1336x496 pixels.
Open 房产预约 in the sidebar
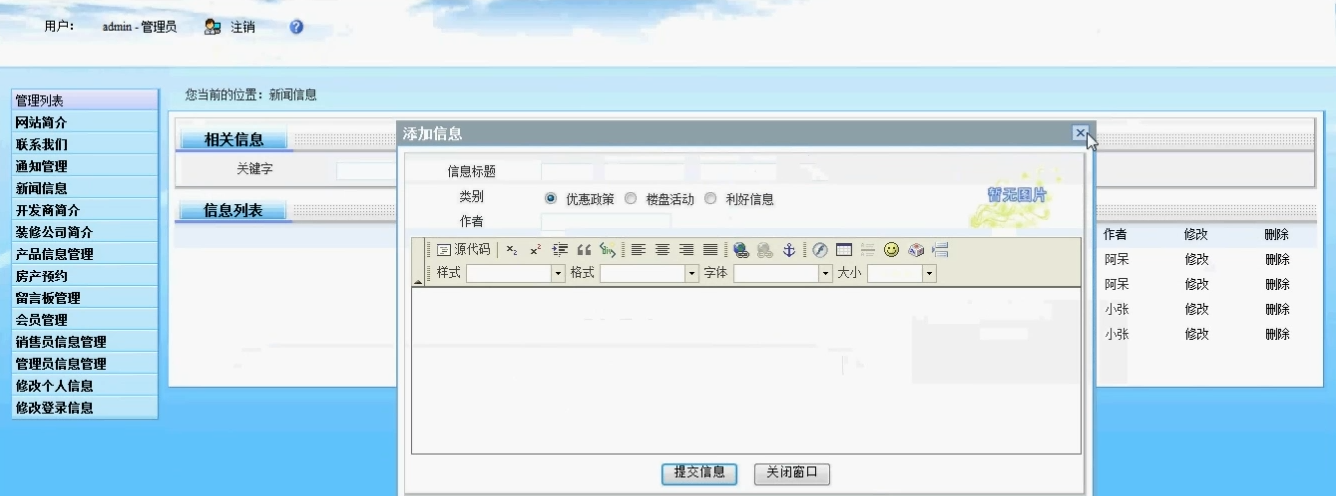85,276
